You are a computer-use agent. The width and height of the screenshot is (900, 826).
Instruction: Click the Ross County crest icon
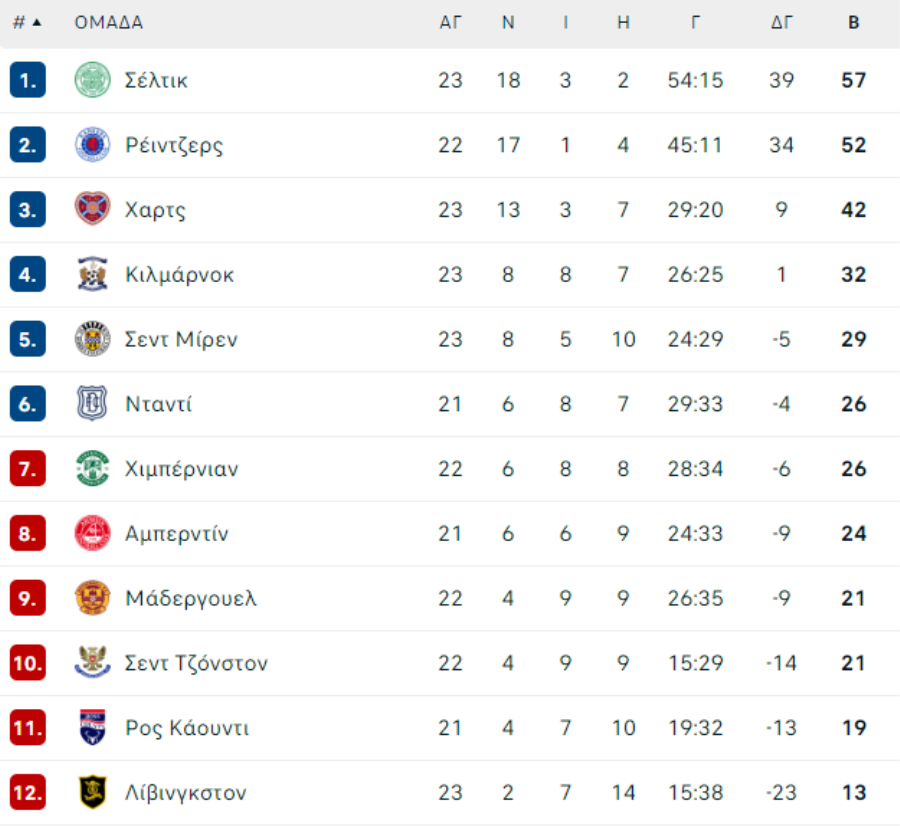point(93,728)
